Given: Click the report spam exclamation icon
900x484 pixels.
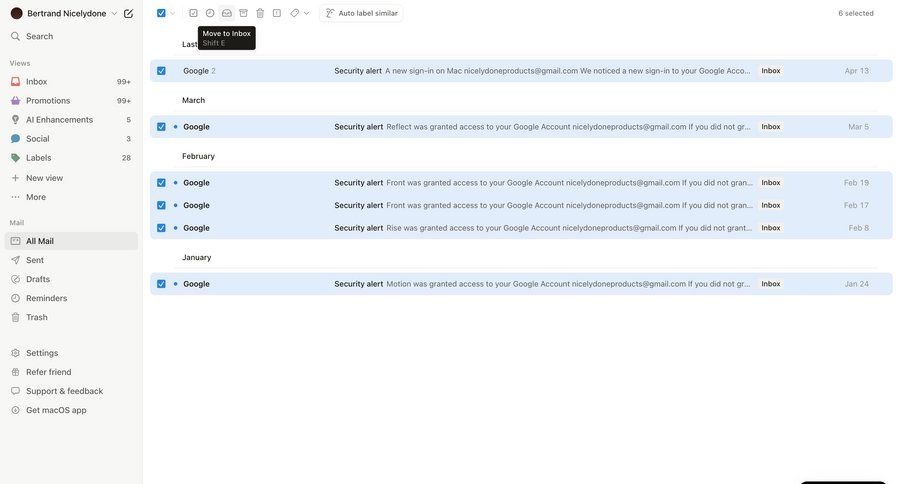Looking at the screenshot, I should click(x=277, y=13).
